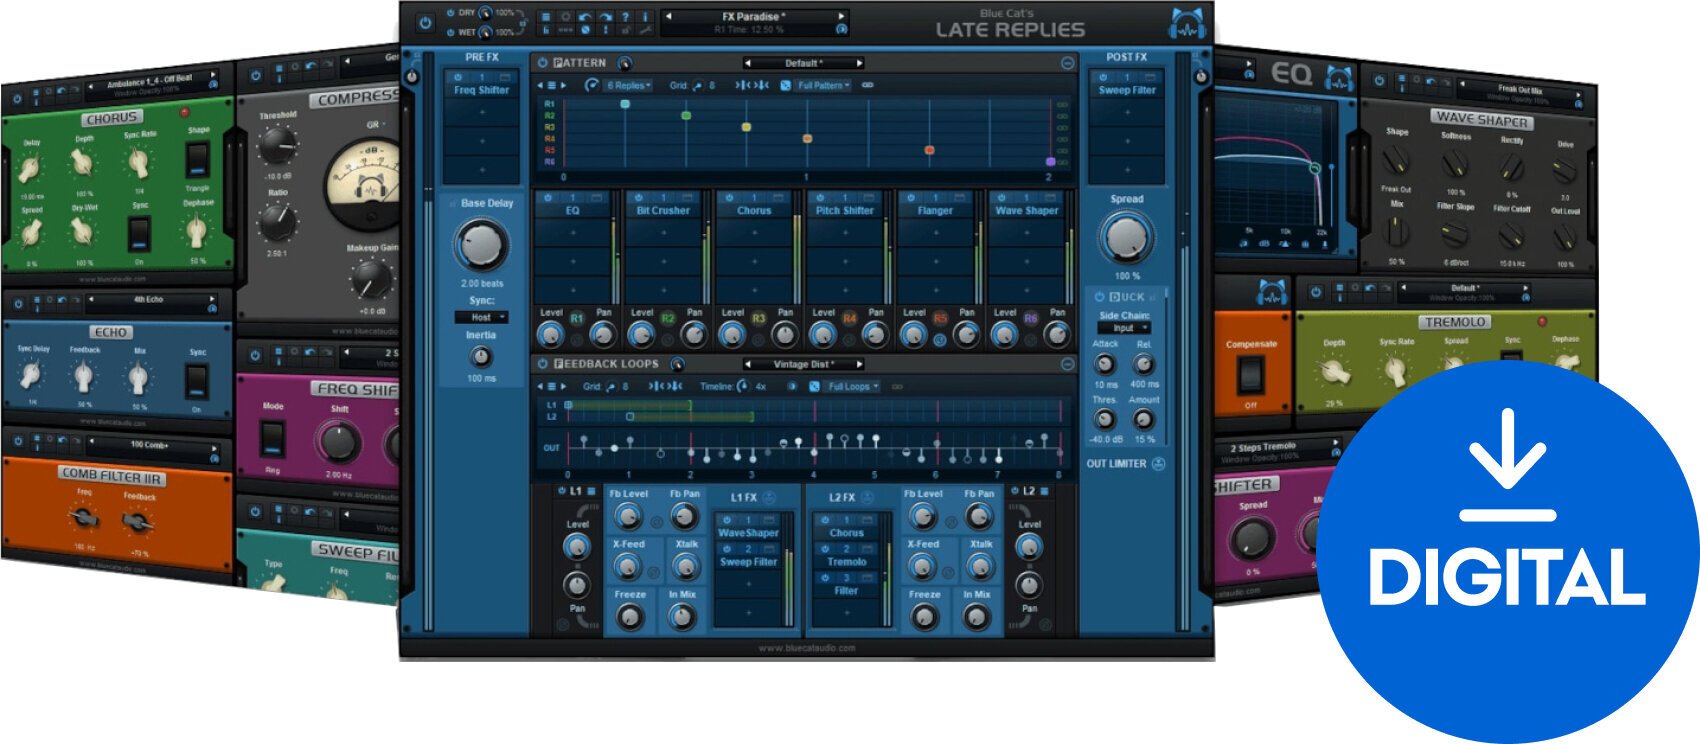This screenshot has height=744, width=1700.
Task: Click the undo arrow in Late Replies toolbar
Action: point(585,17)
